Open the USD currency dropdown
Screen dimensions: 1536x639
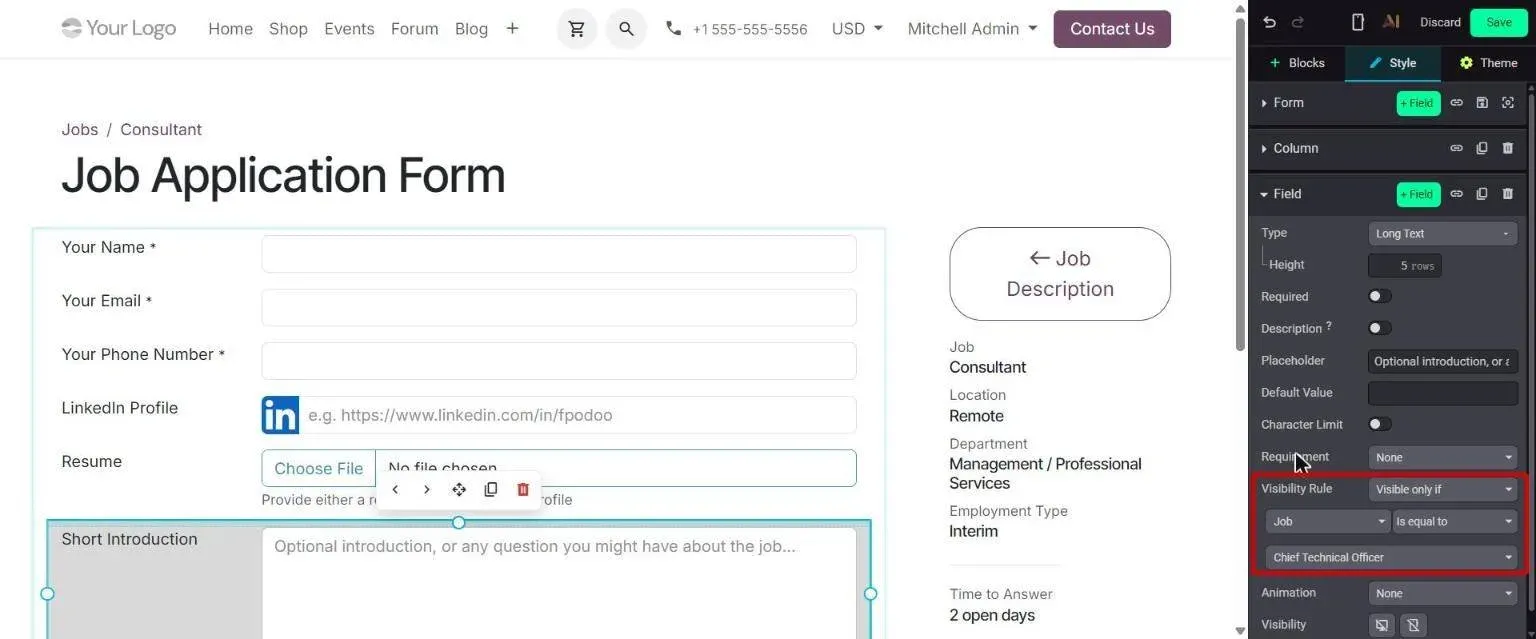tap(857, 29)
